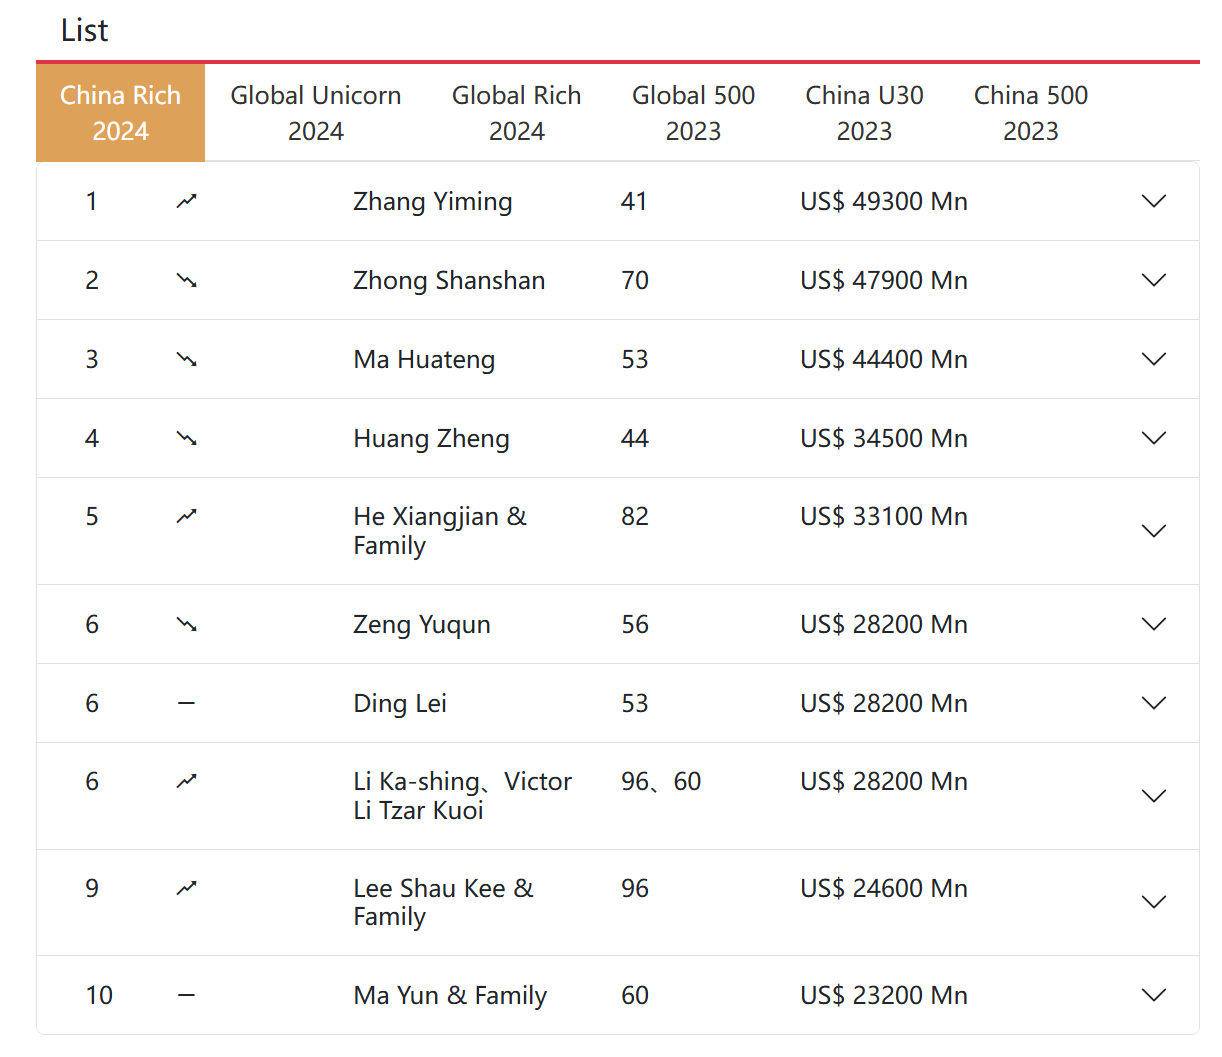Open Zhong Shanshan's profile link
This screenshot has width=1222, height=1057.
pyautogui.click(x=448, y=280)
